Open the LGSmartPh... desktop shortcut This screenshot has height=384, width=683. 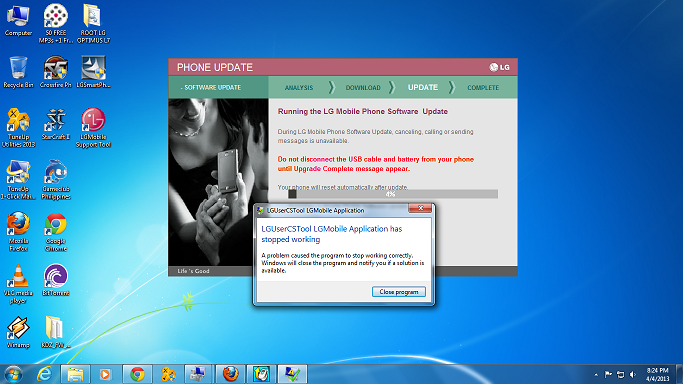tap(93, 72)
